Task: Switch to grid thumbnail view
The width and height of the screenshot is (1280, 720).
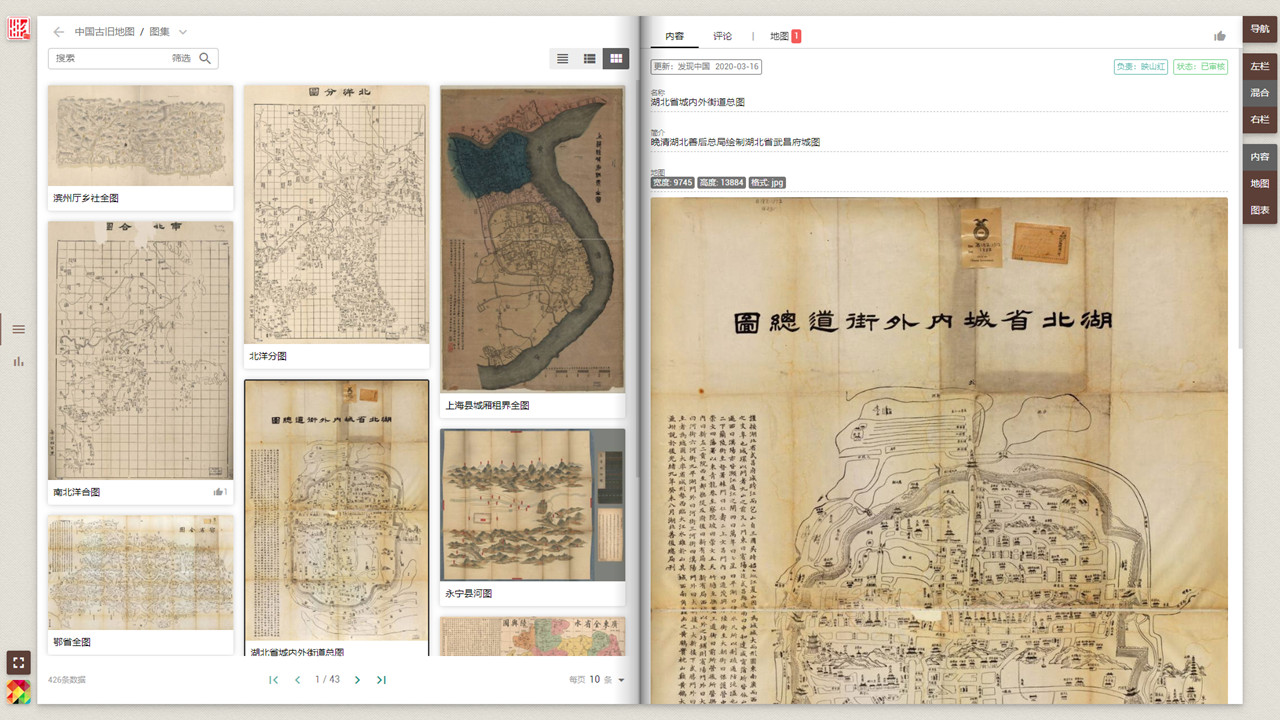Action: coord(616,59)
